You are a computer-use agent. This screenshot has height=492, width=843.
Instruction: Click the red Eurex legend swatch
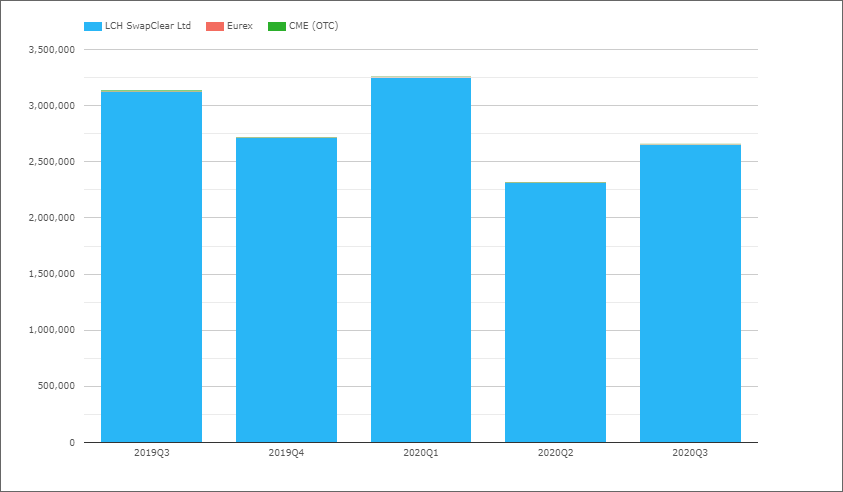click(215, 26)
